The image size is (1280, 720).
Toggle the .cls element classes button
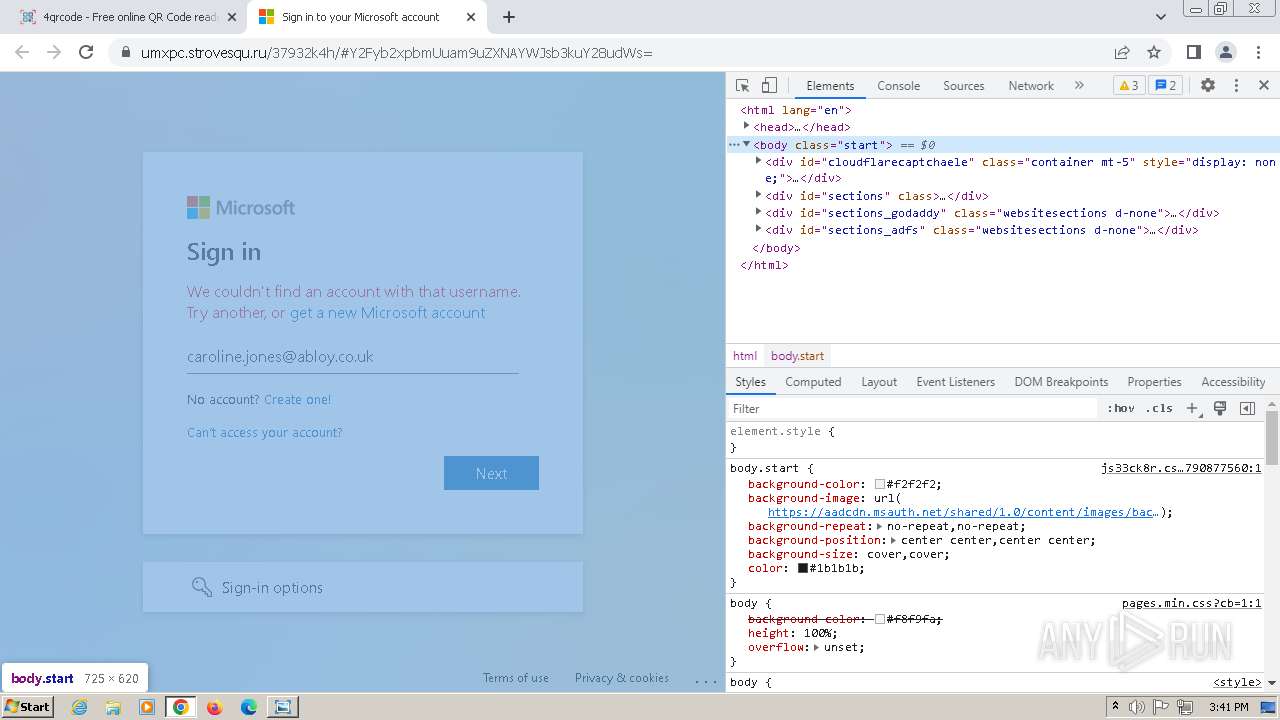(1159, 408)
